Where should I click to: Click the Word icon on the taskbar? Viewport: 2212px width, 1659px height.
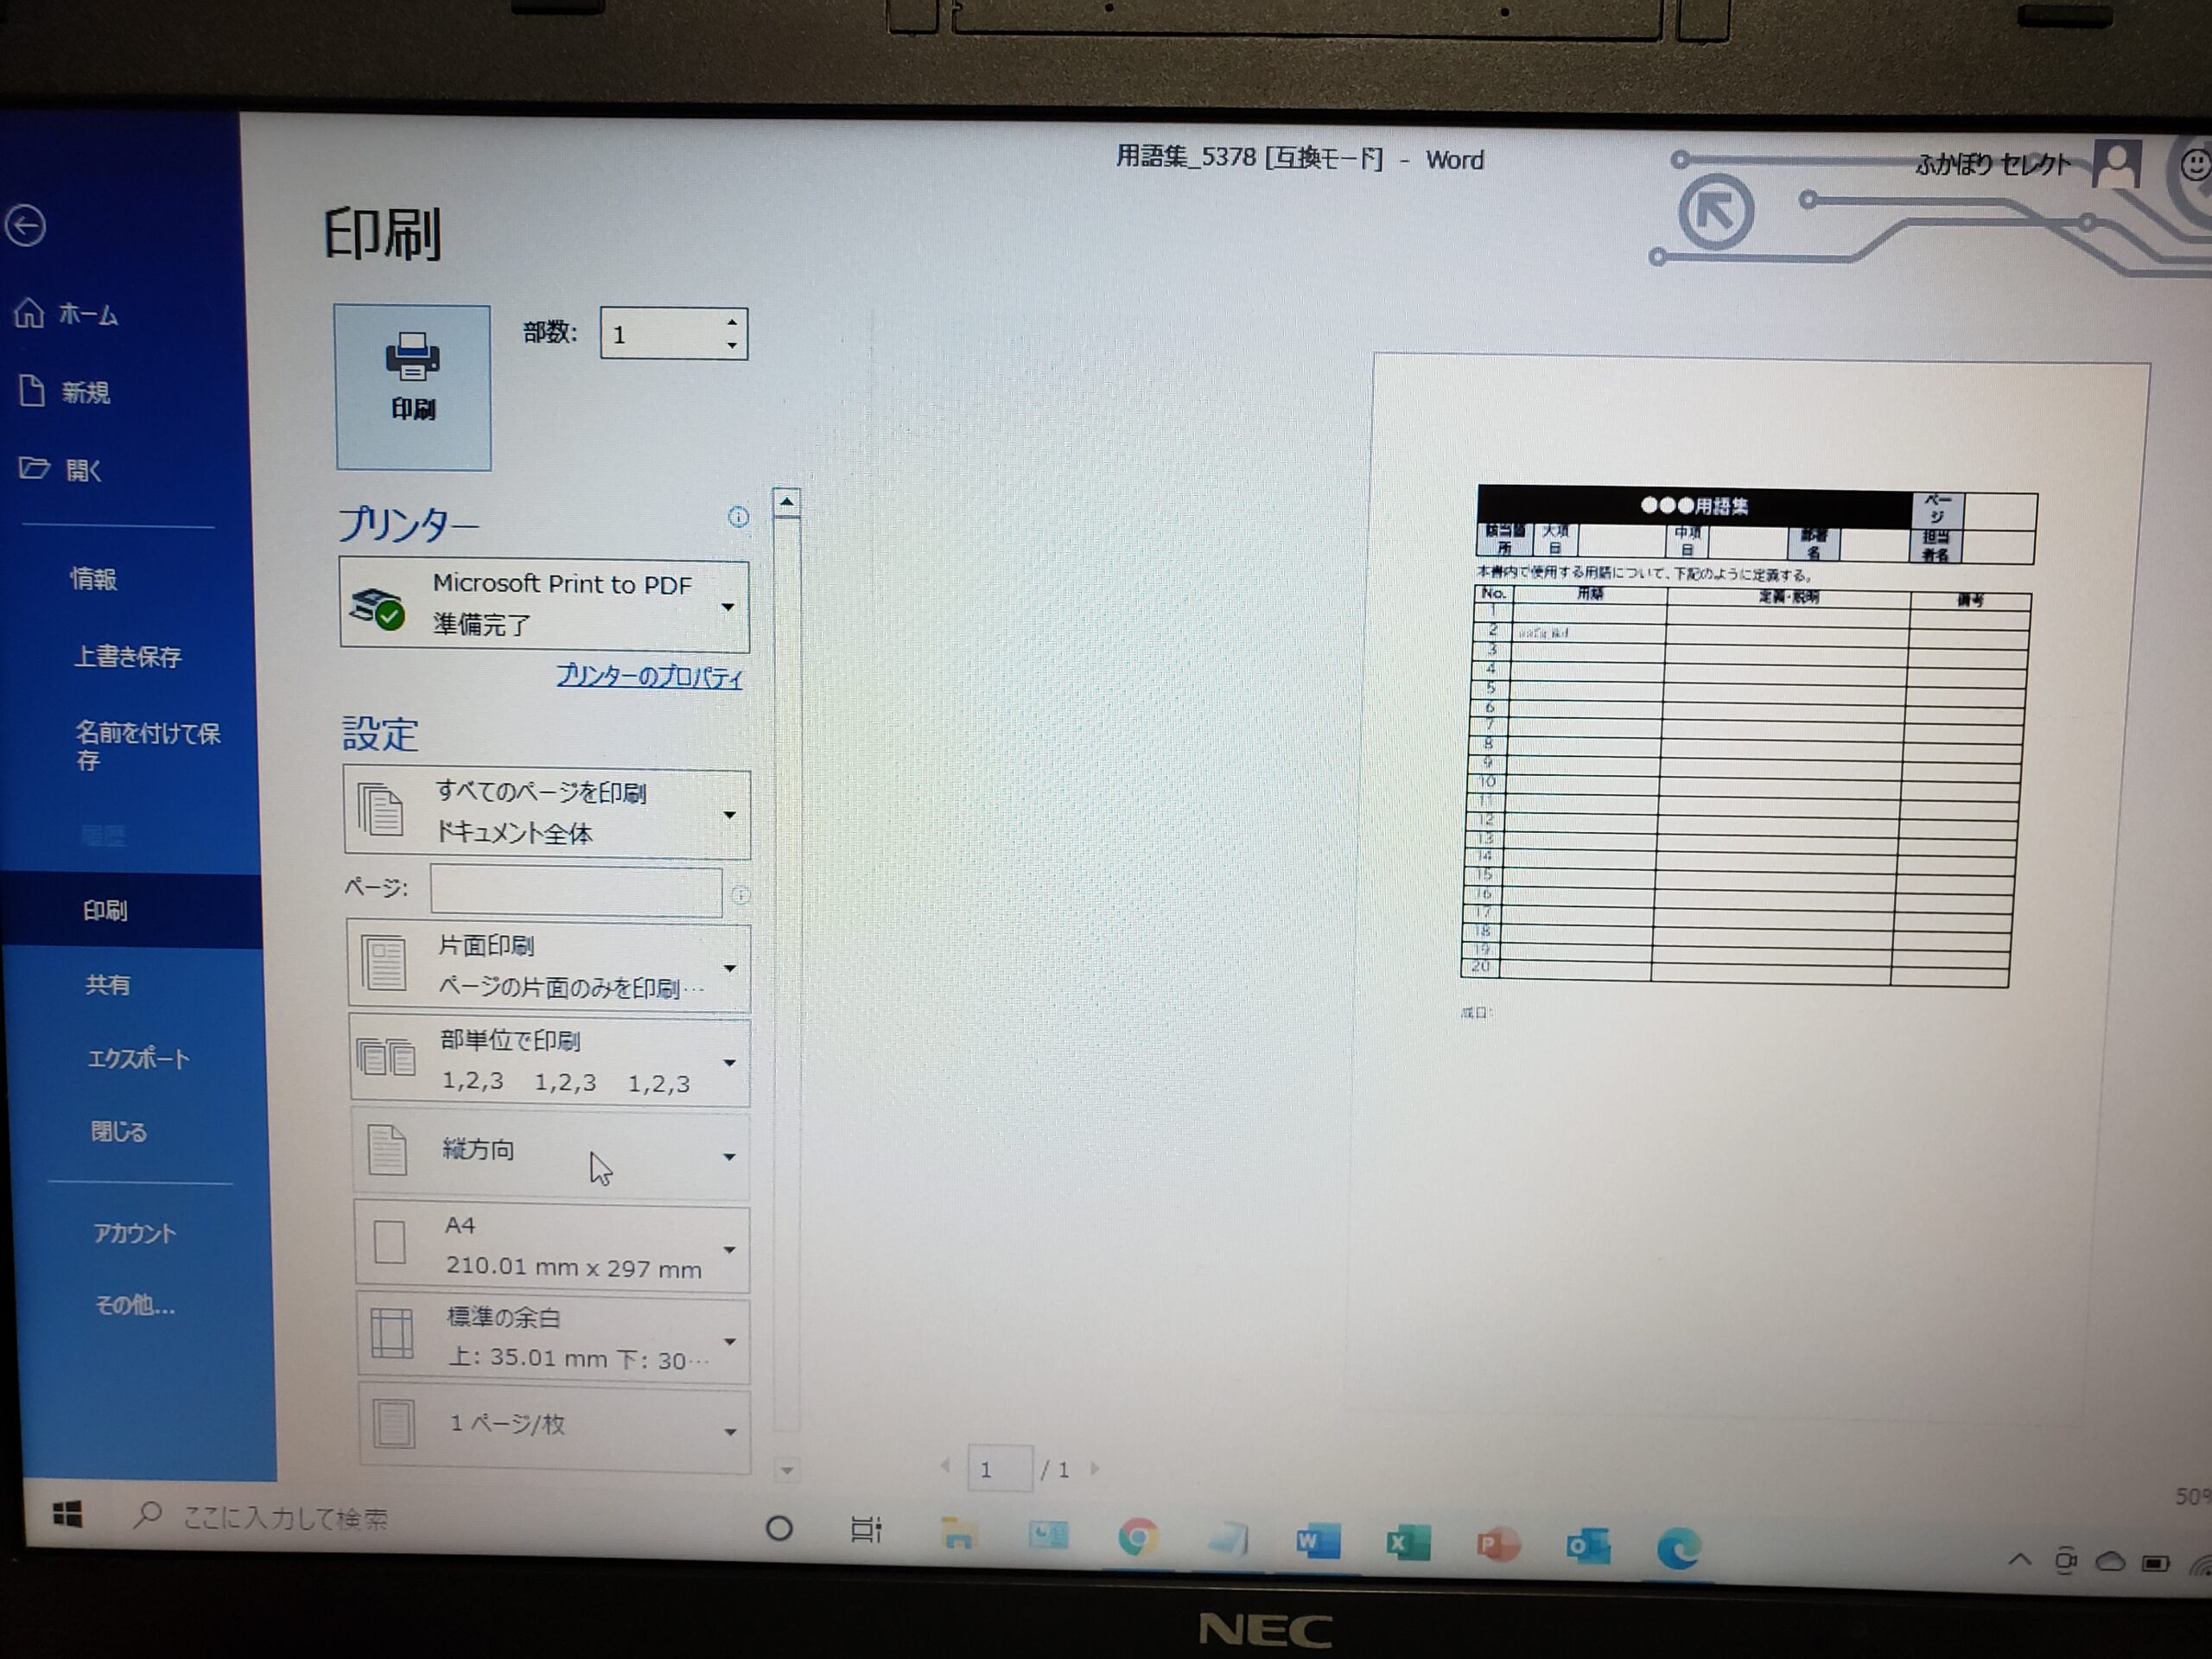[x=1317, y=1542]
